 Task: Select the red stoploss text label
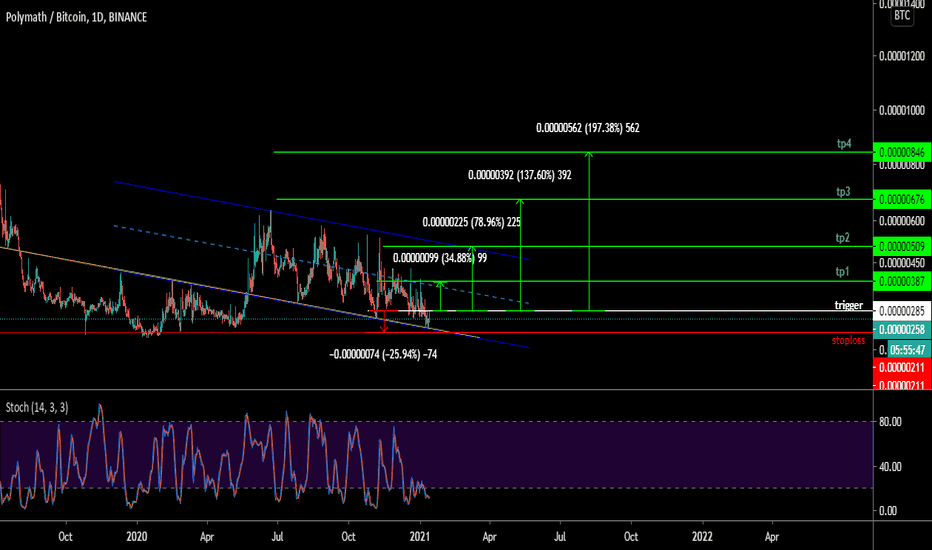tap(848, 341)
